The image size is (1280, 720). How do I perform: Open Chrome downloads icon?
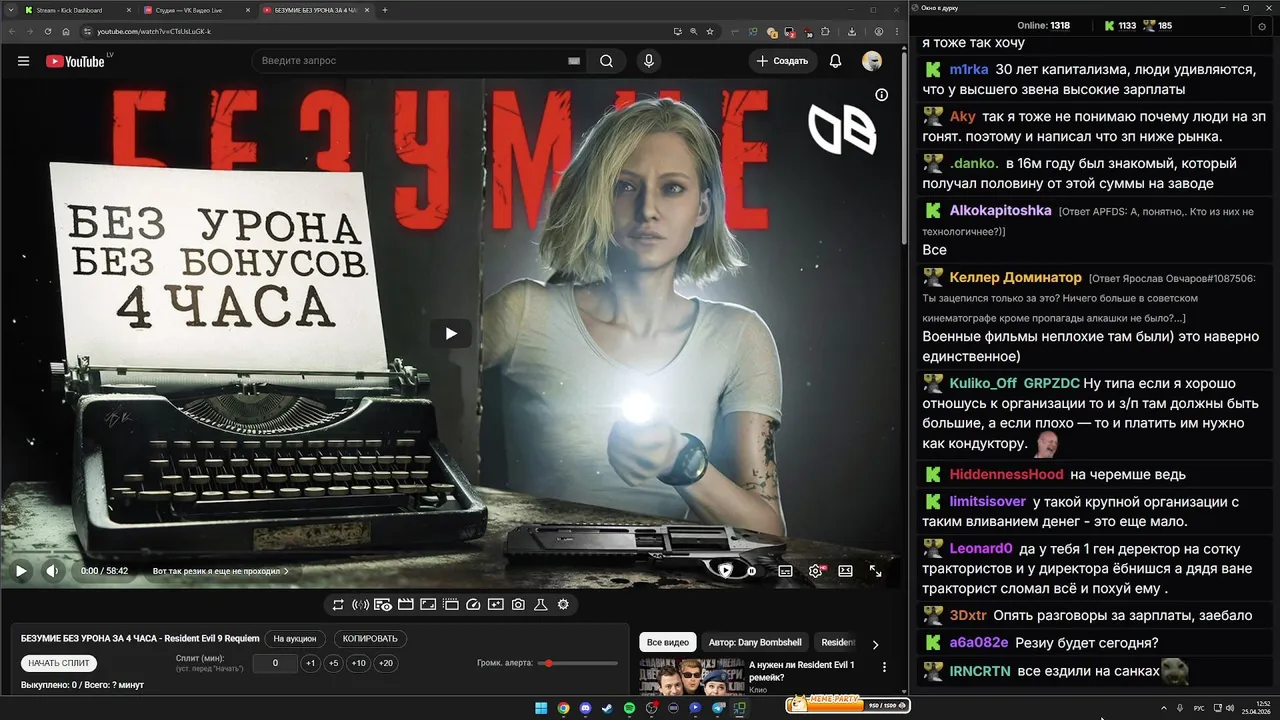click(852, 31)
